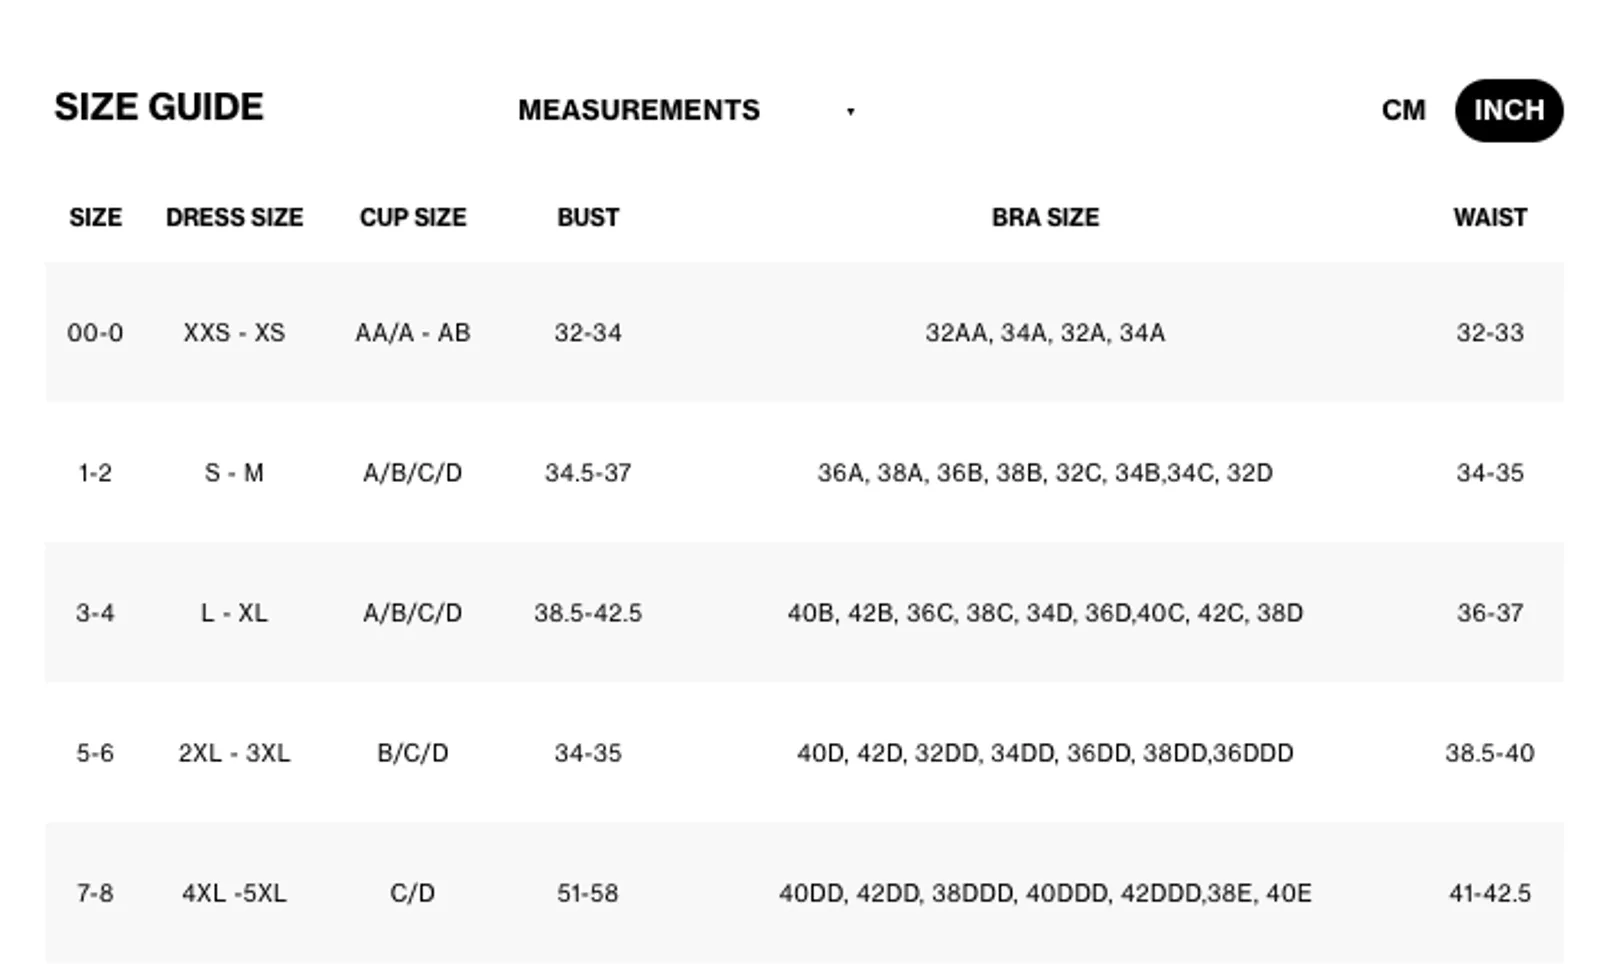This screenshot has width=1600, height=965.
Task: Click the BUST column header
Action: pos(588,217)
